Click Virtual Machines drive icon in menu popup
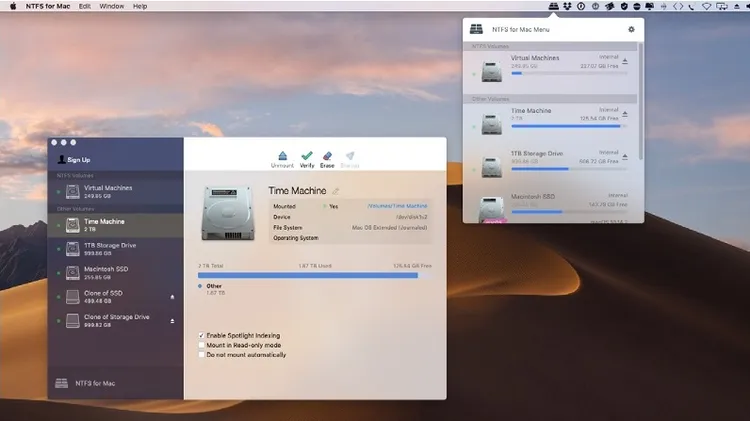Image resolution: width=750 pixels, height=421 pixels. point(491,71)
